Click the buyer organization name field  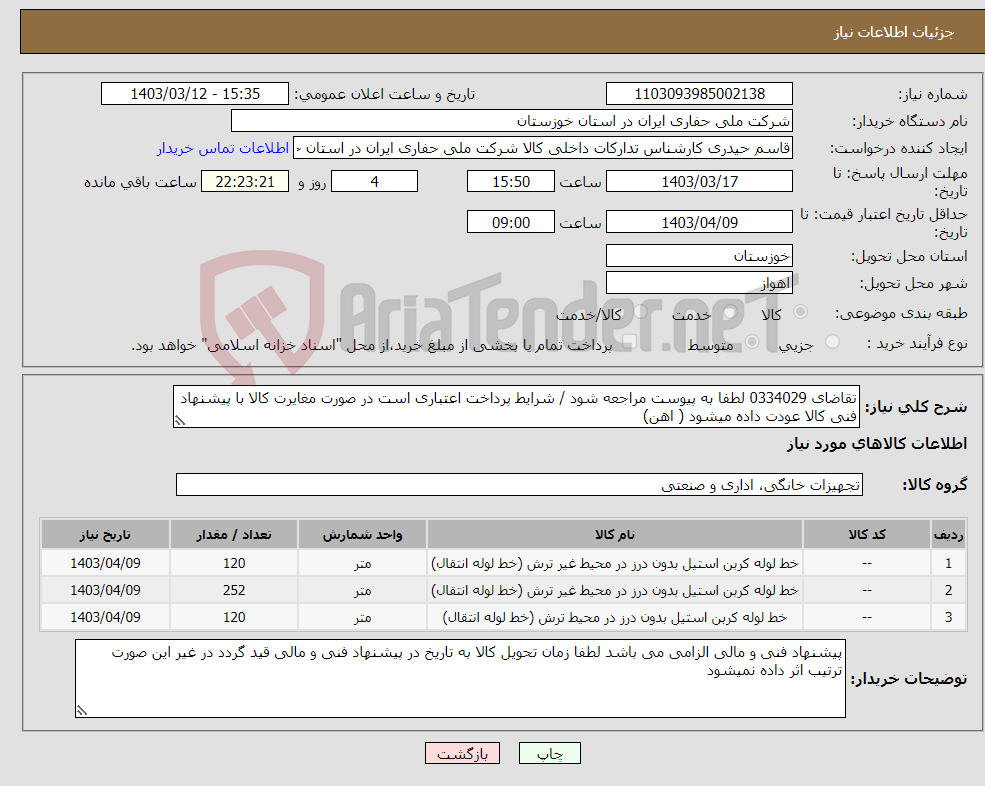(x=512, y=121)
